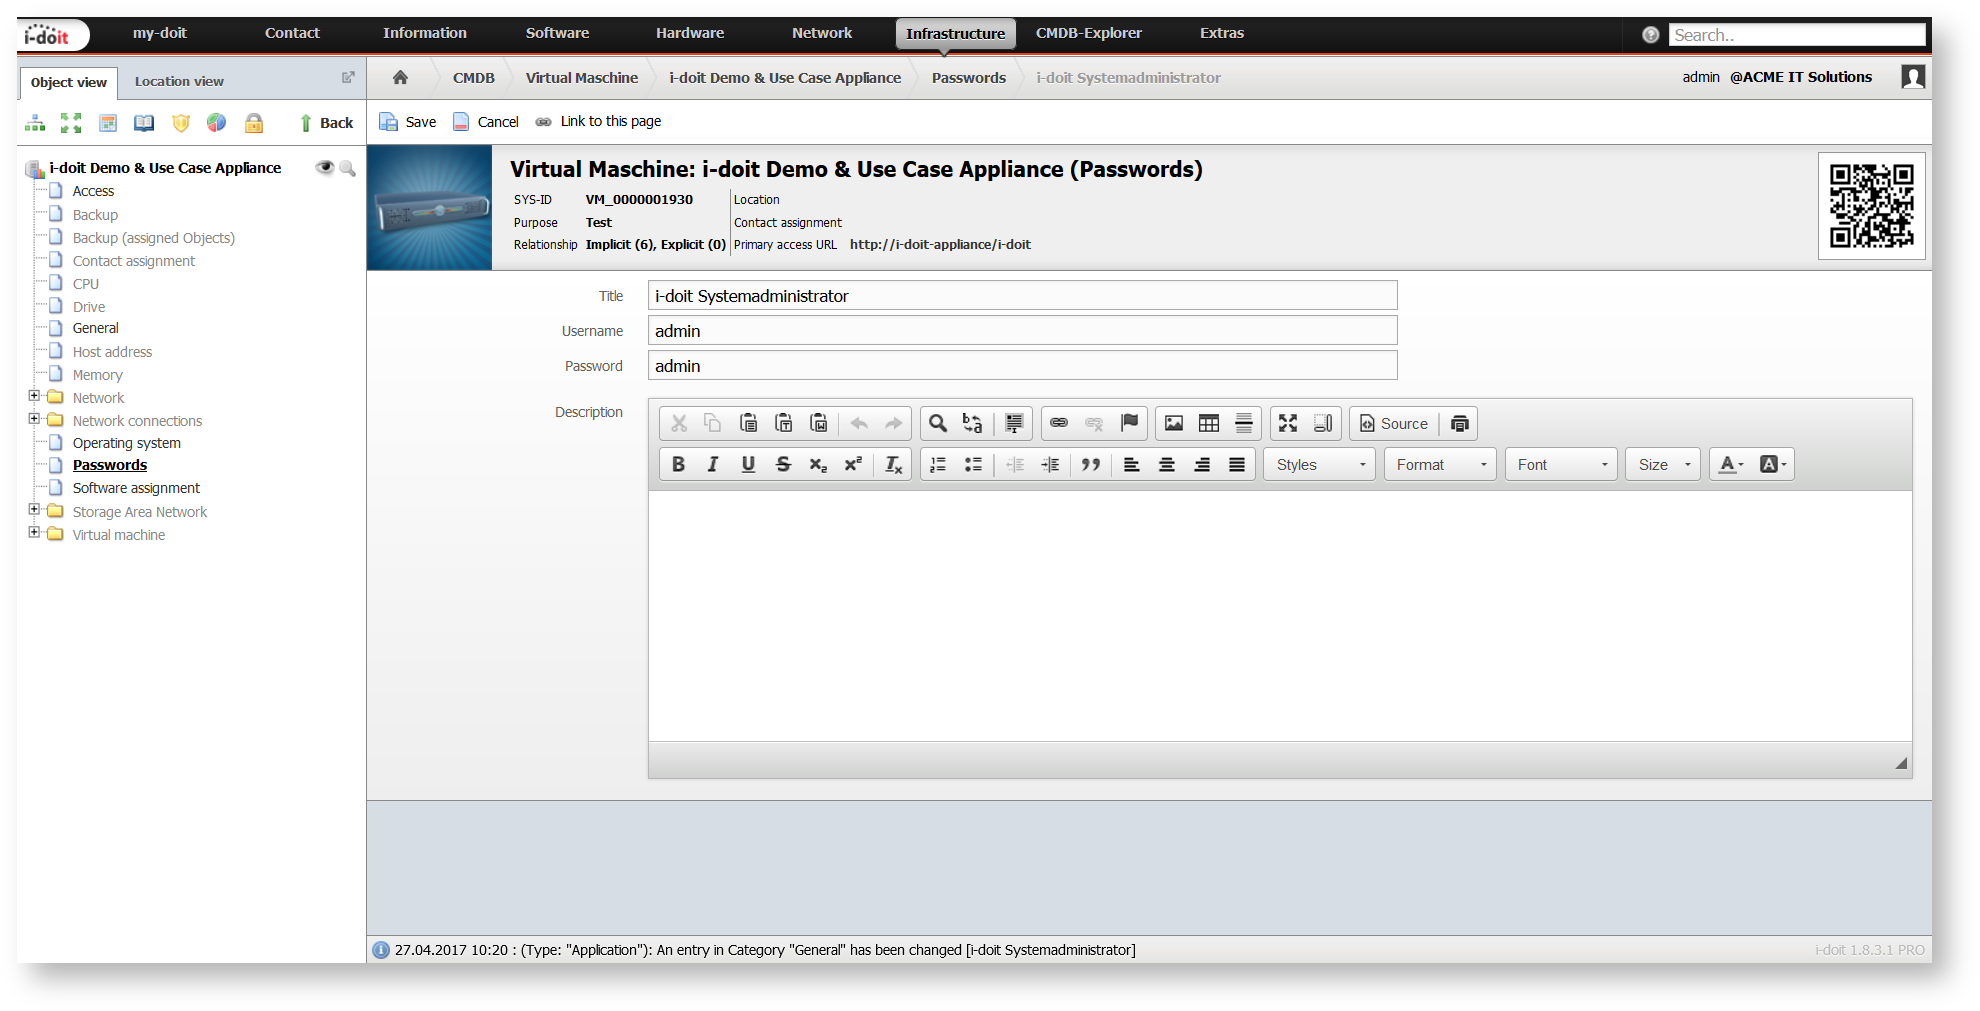Open the Extras menu
This screenshot has width=1980, height=1011.
point(1222,33)
